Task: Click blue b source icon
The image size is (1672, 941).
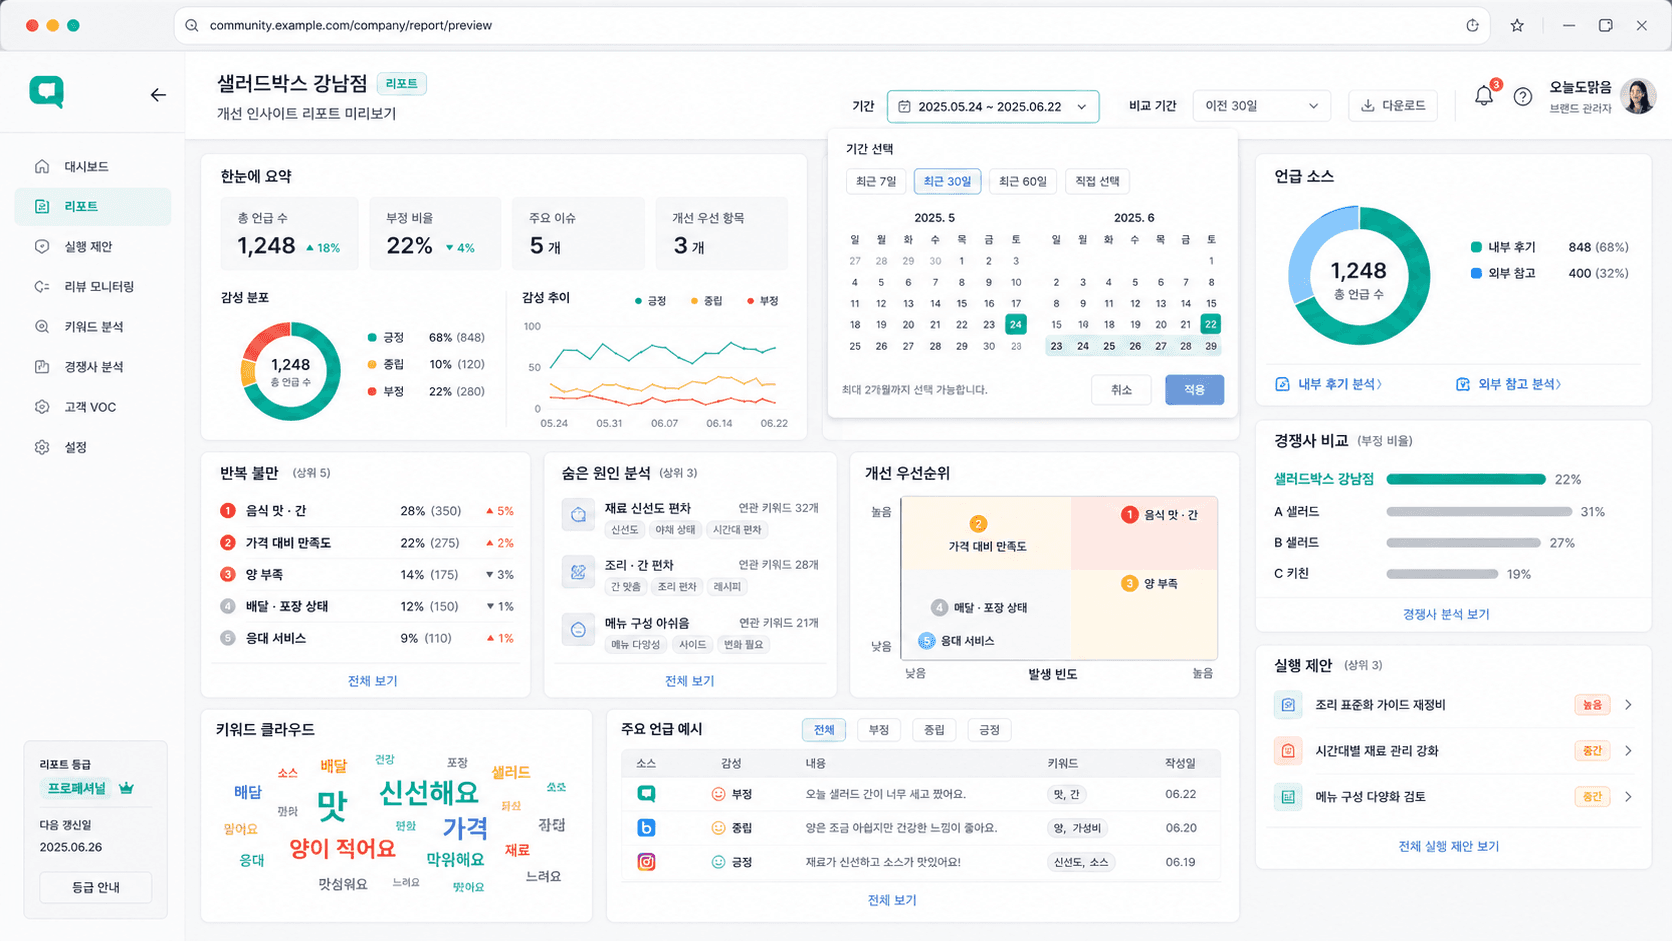Action: (647, 828)
